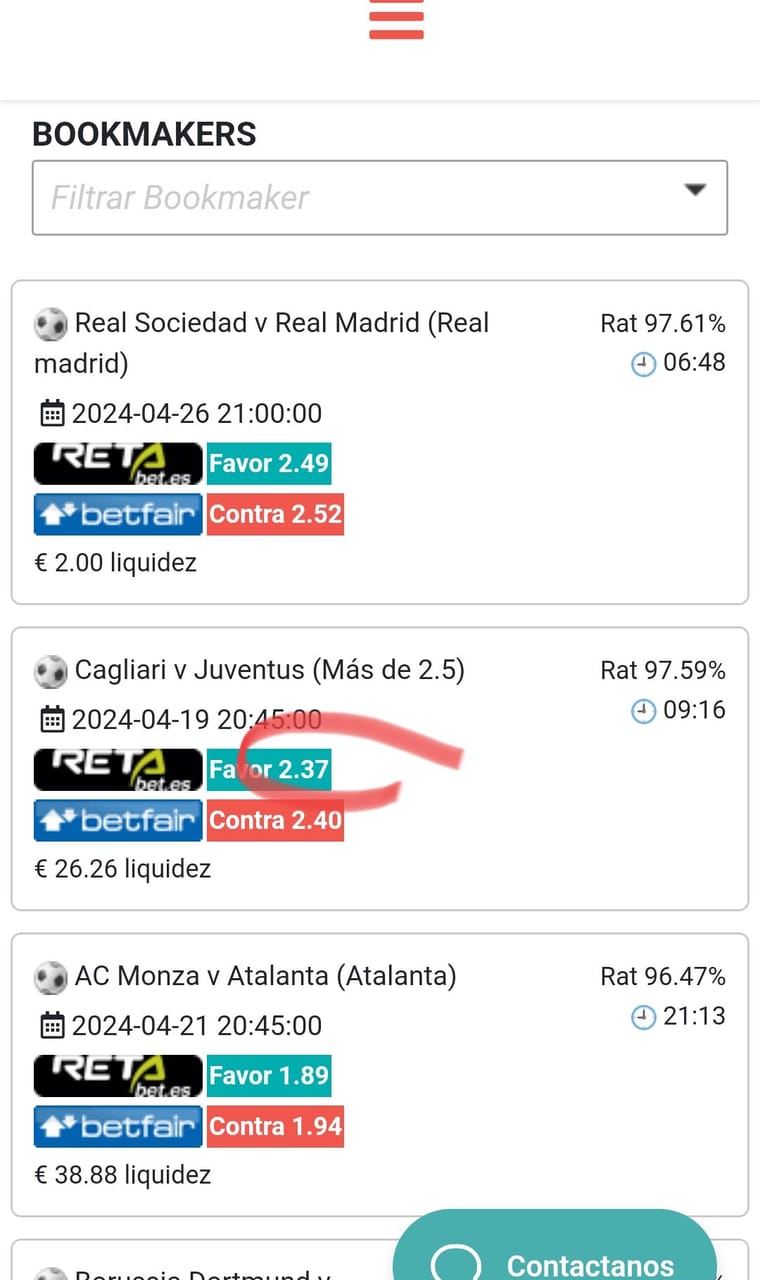Image resolution: width=760 pixels, height=1280 pixels.
Task: Select the Contra 1.94 odds badge
Action: point(275,1126)
